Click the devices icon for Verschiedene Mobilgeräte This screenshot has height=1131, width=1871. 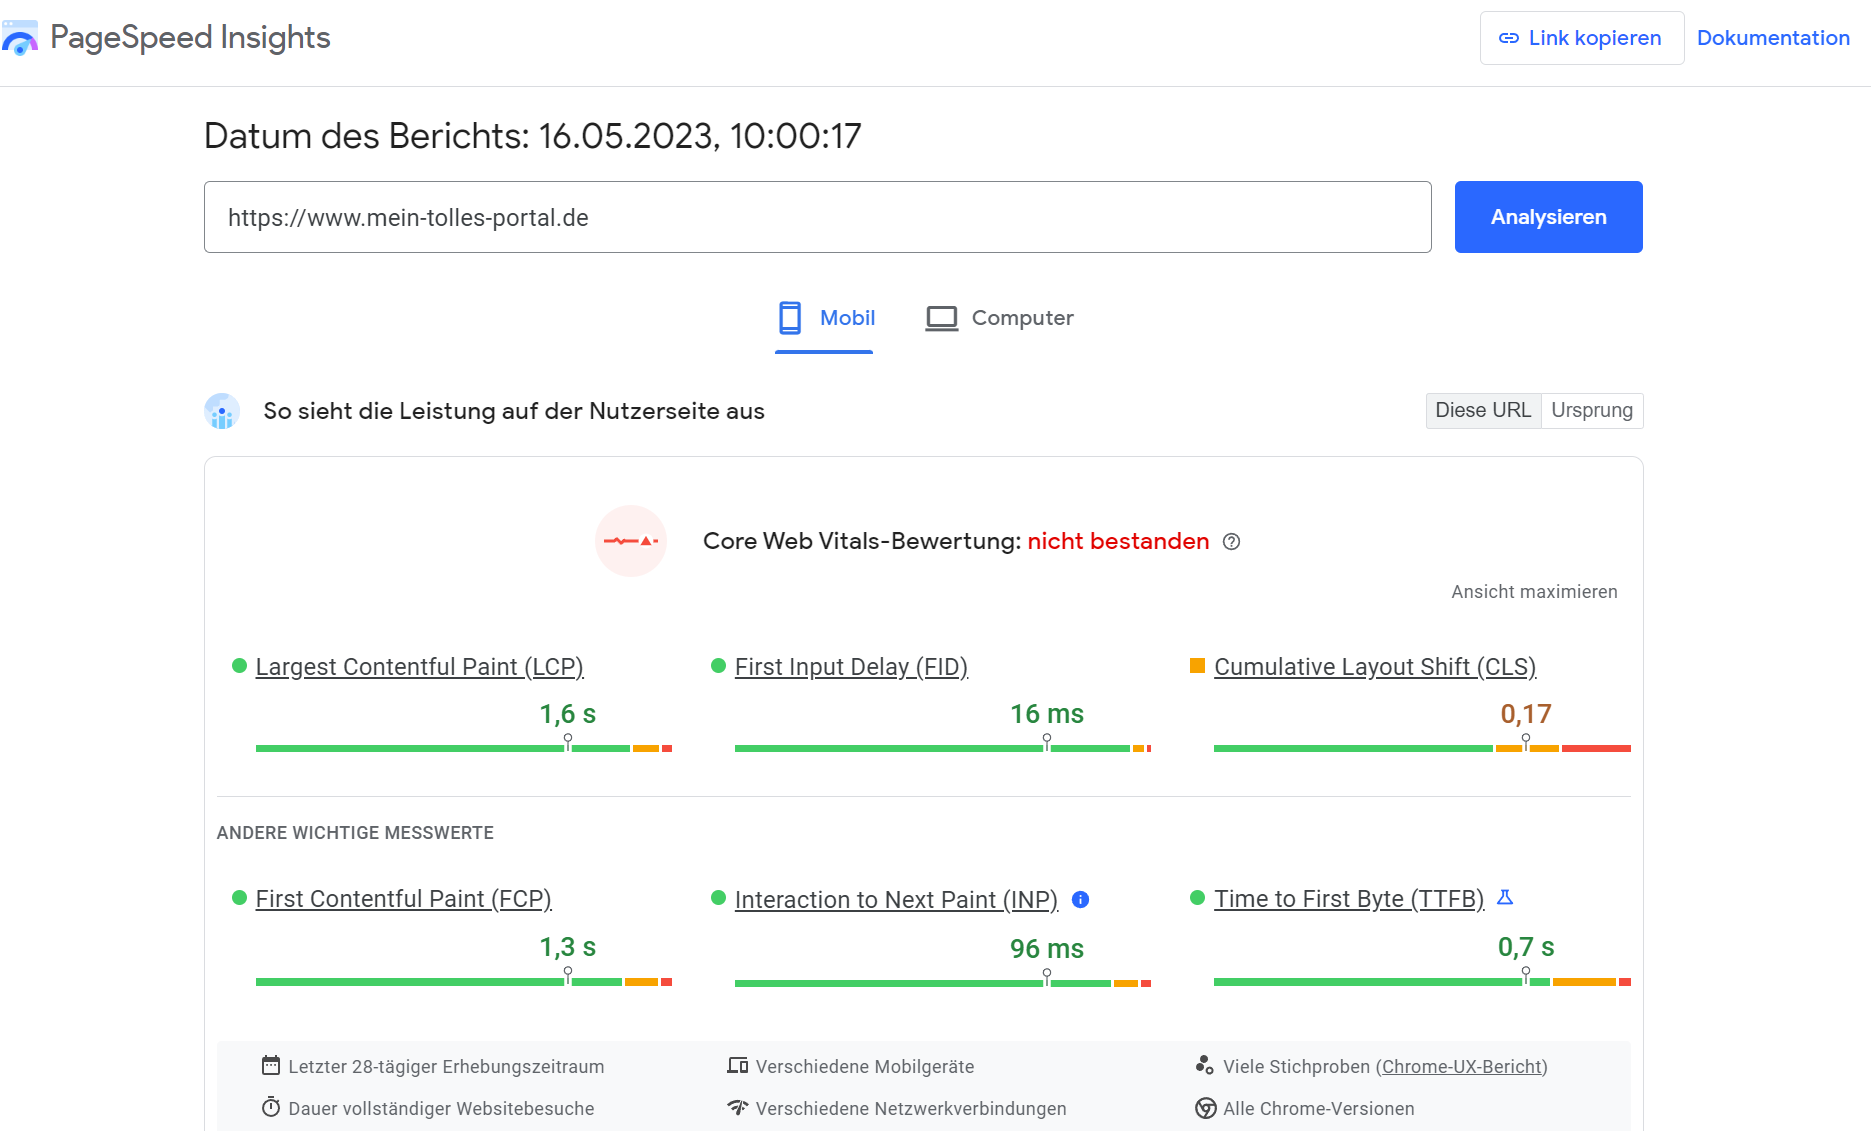point(738,1065)
